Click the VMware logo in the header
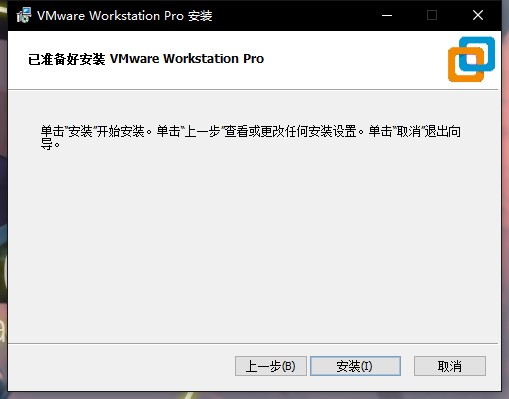The height and width of the screenshot is (399, 509). (471, 59)
